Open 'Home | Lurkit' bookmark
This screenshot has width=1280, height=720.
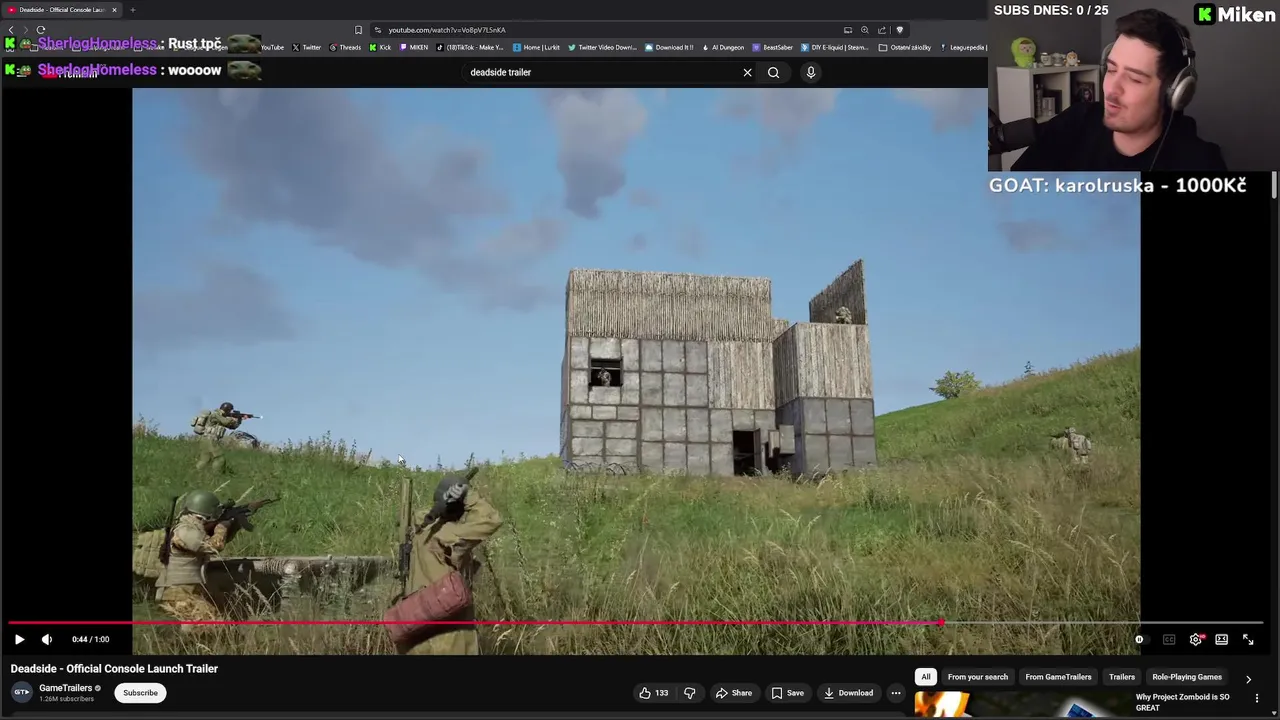[537, 47]
